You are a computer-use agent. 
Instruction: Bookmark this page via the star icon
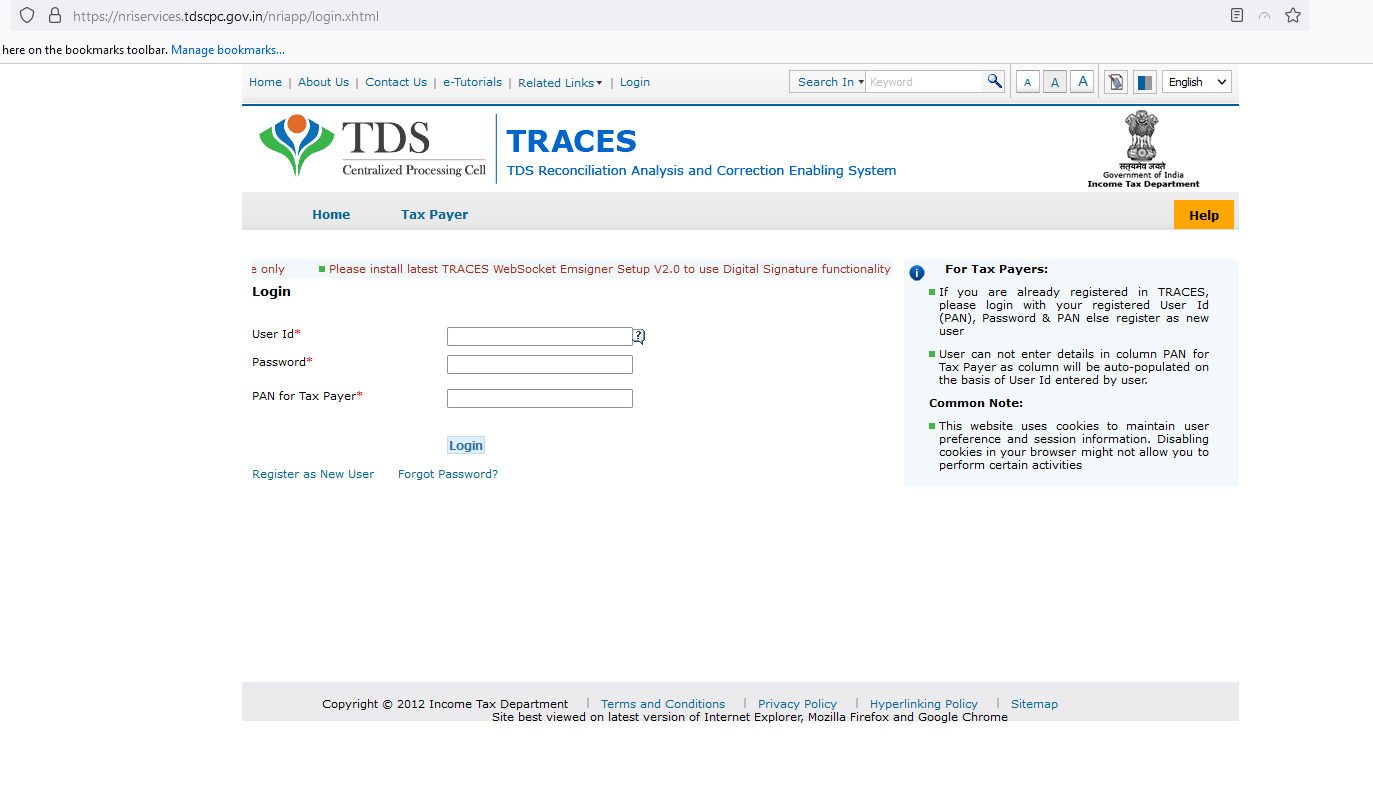point(1291,16)
